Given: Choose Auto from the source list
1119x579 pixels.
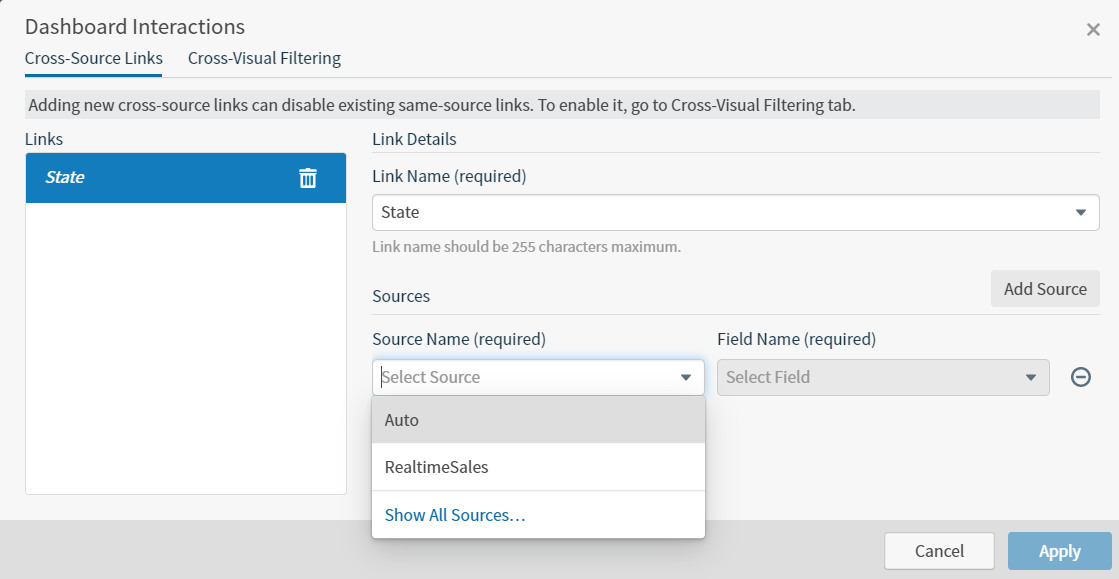Looking at the screenshot, I should 538,420.
